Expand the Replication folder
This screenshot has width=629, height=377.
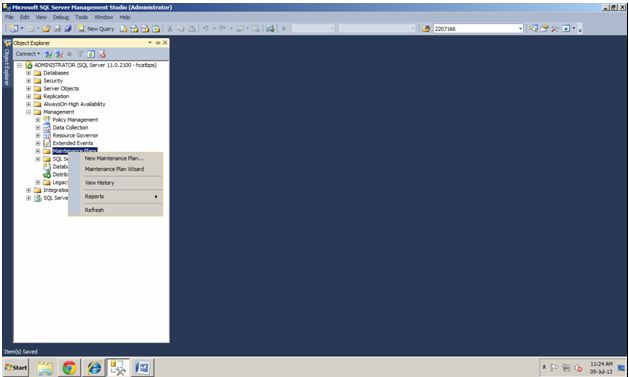28,96
